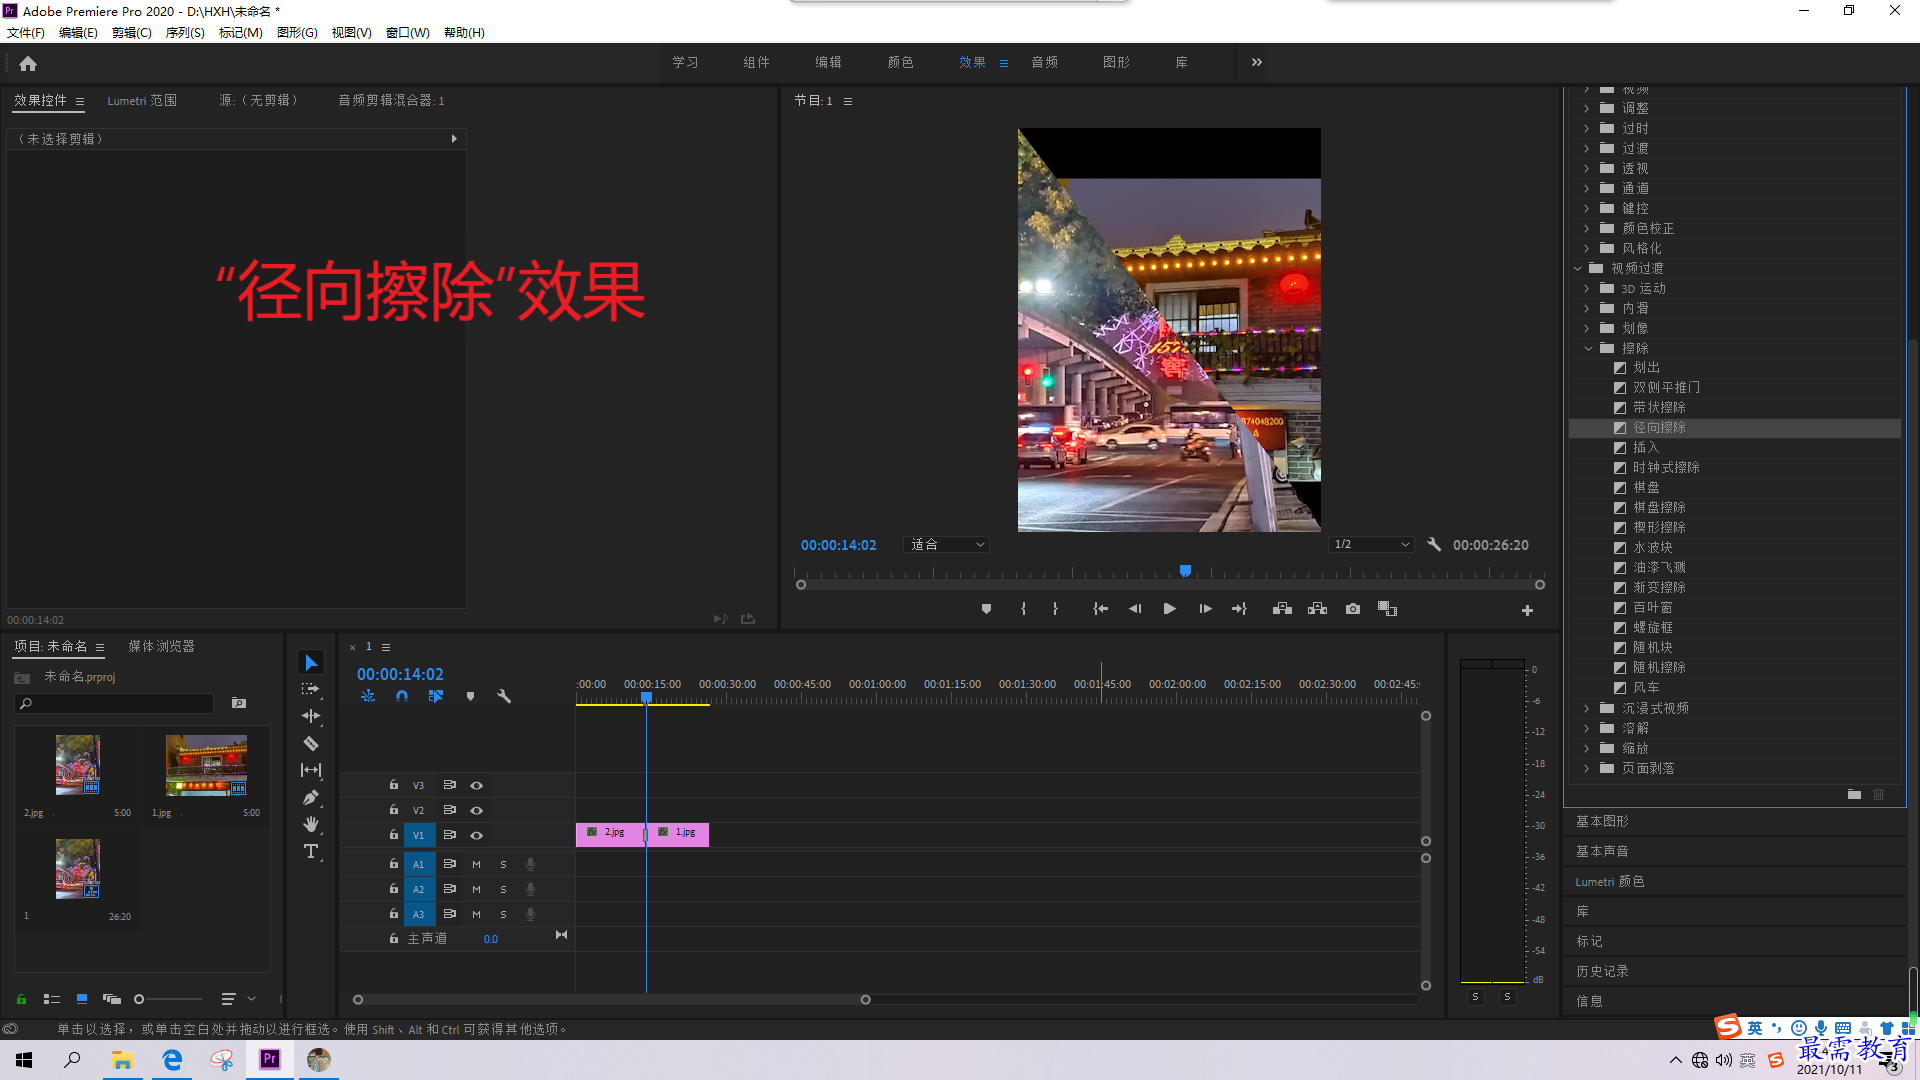Click the Lift button in program monitor
Image resolution: width=1920 pixels, height=1080 pixels.
[x=1282, y=609]
